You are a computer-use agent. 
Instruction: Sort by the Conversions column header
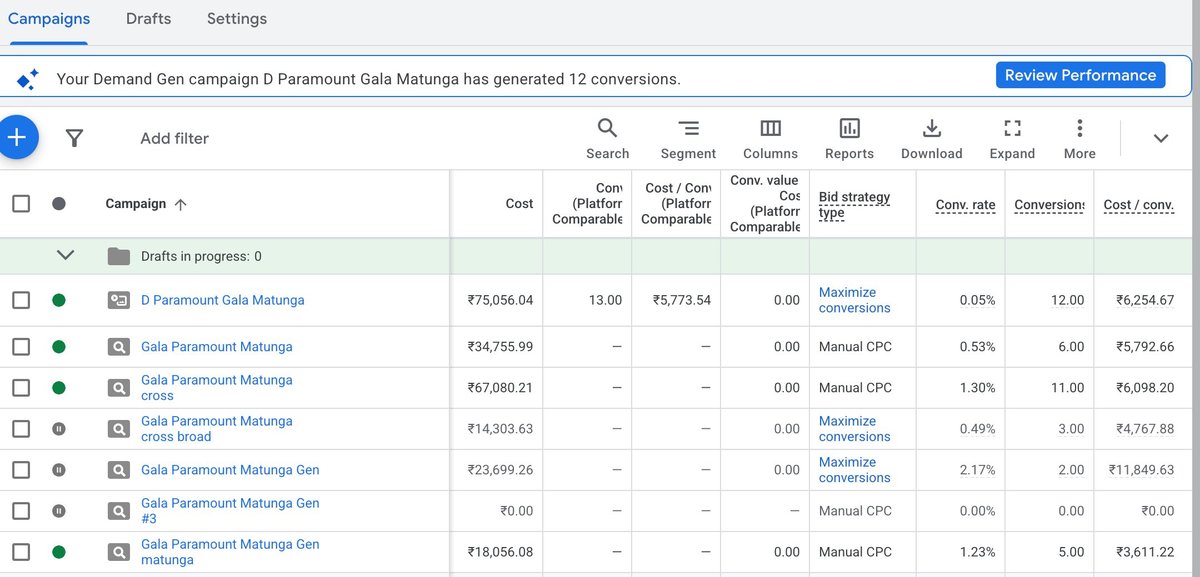coord(1049,205)
